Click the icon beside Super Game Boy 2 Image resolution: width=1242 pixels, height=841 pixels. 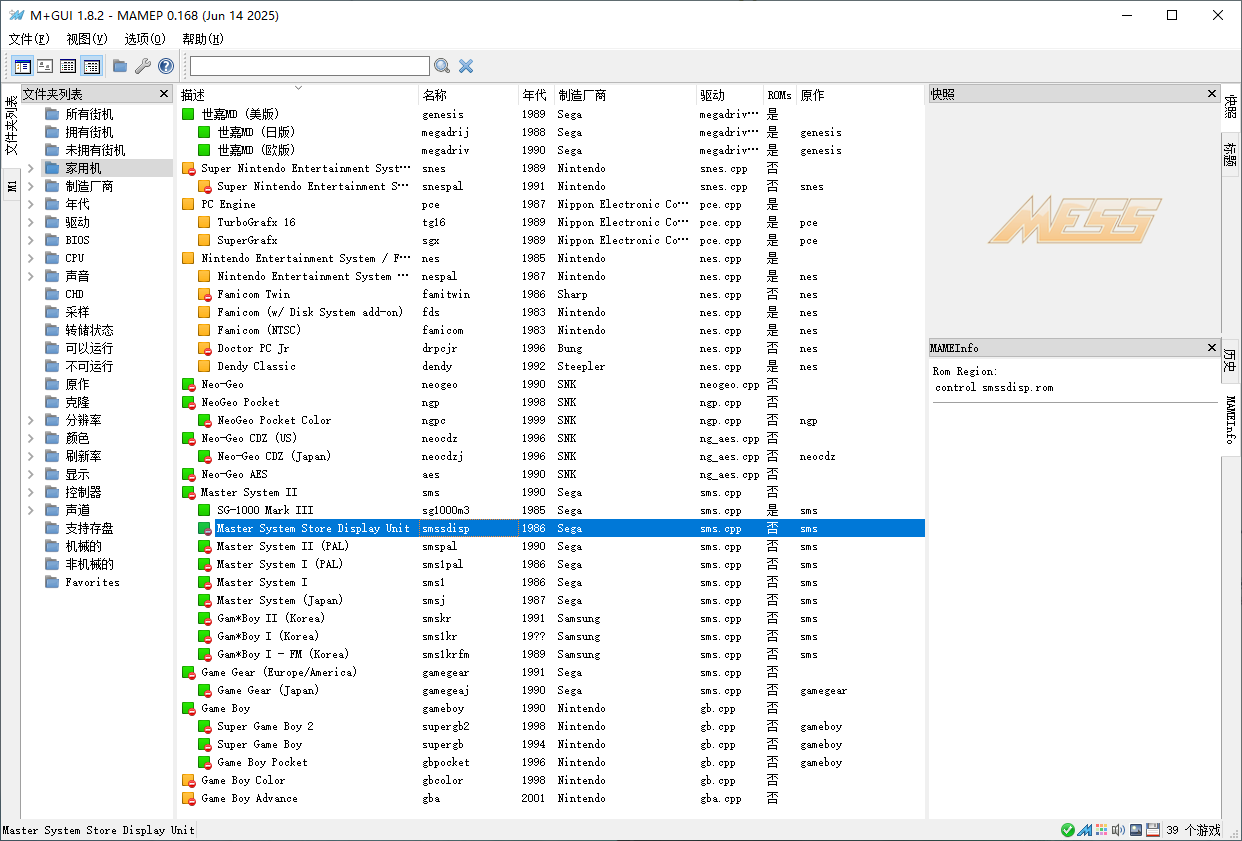click(x=204, y=726)
